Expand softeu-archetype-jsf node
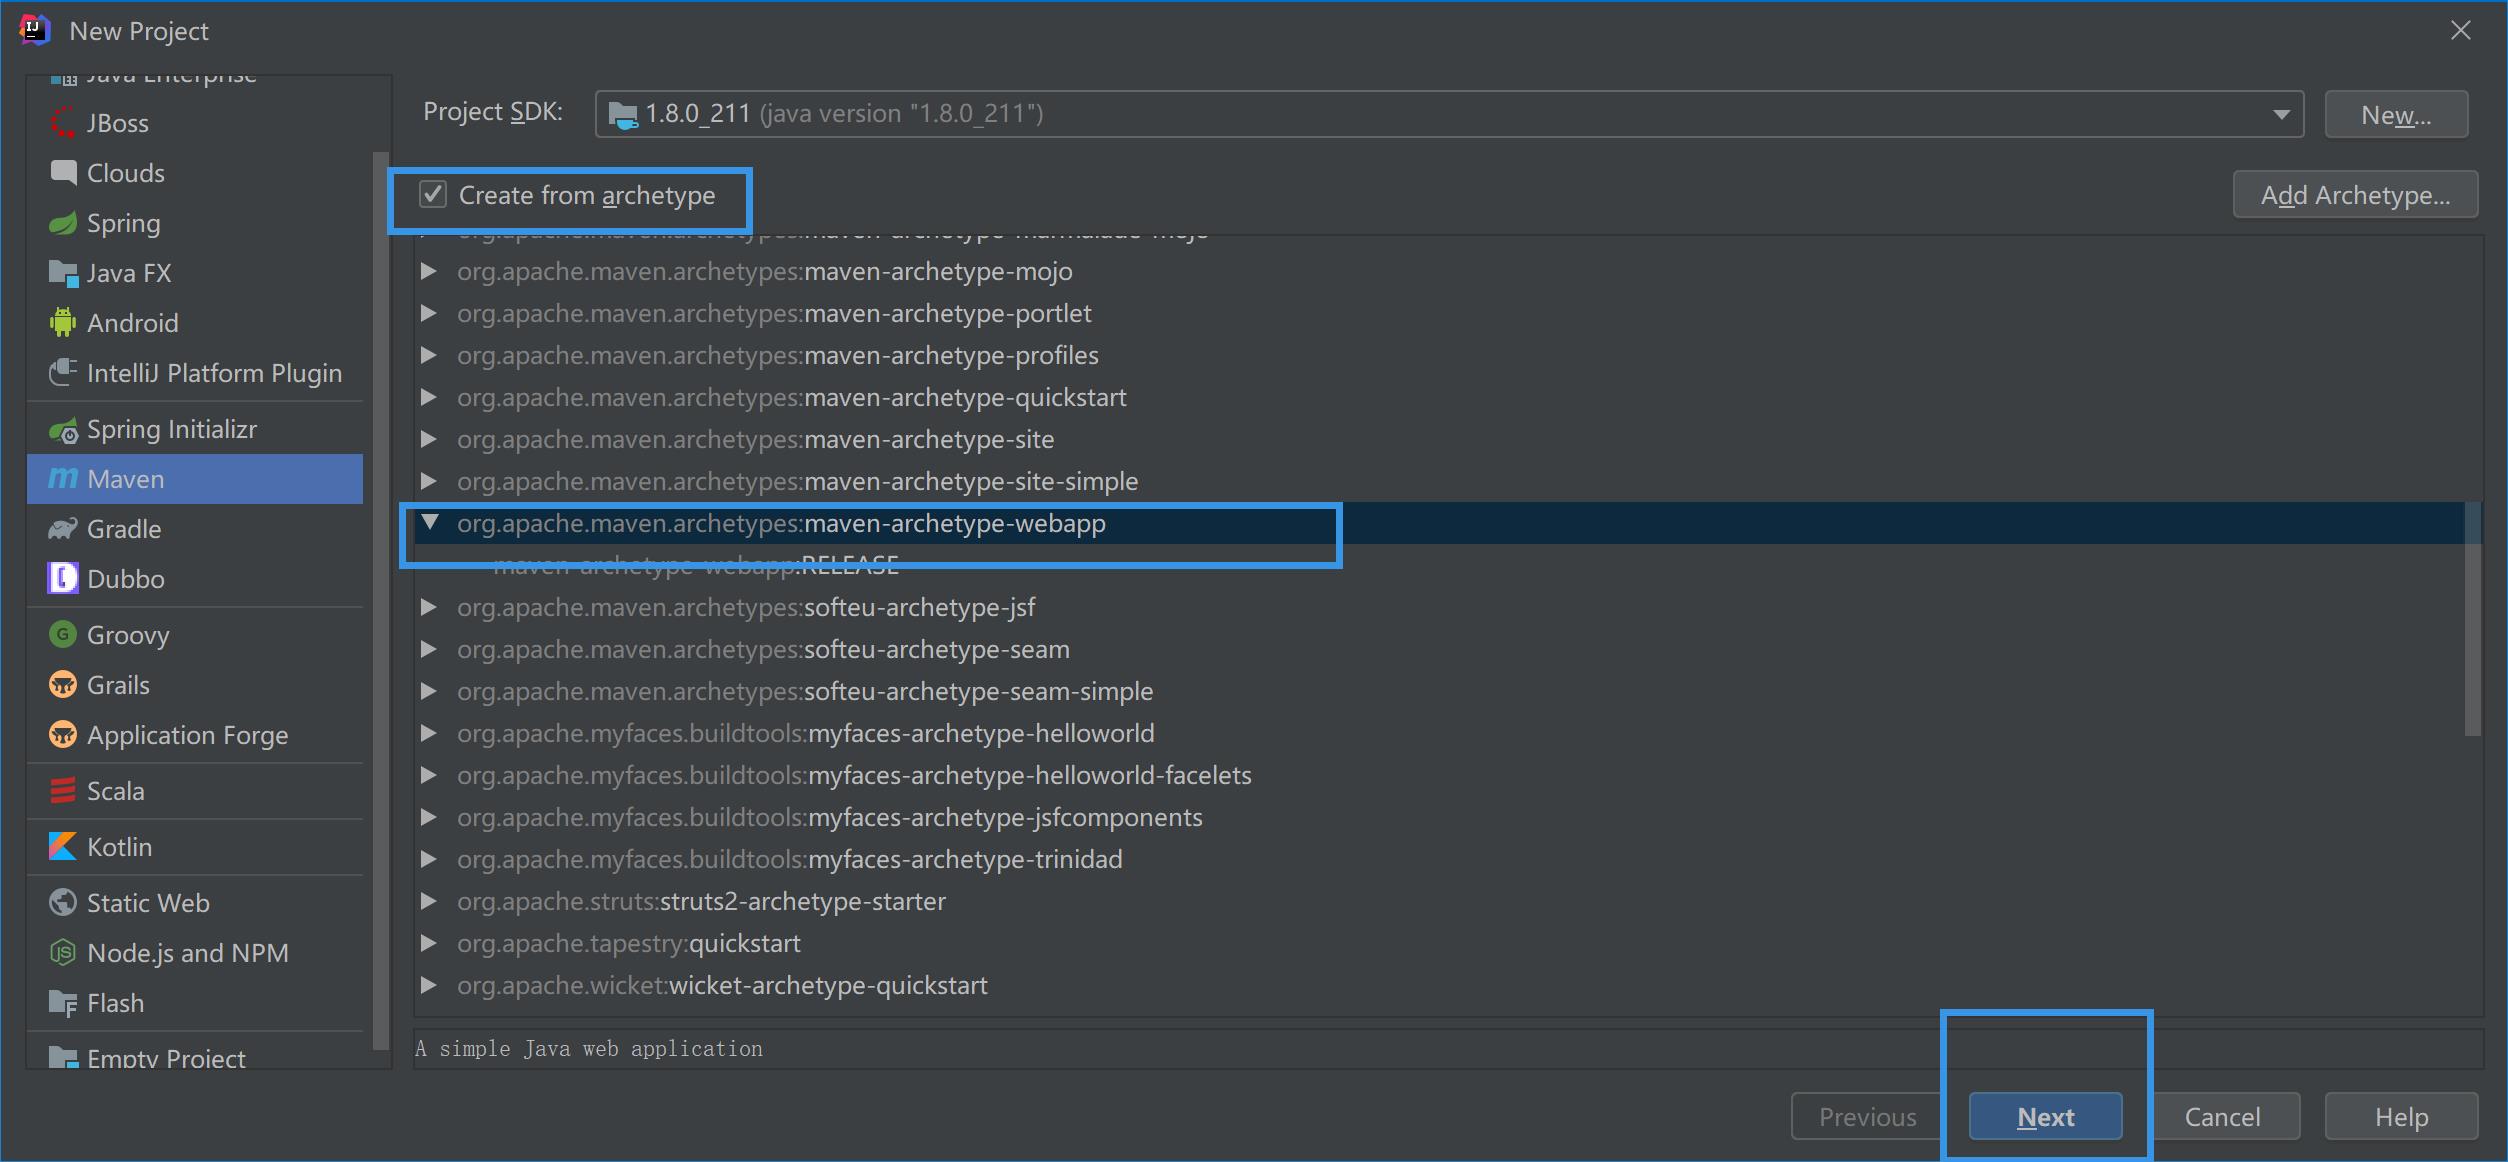Image resolution: width=2508 pixels, height=1162 pixels. tap(429, 607)
